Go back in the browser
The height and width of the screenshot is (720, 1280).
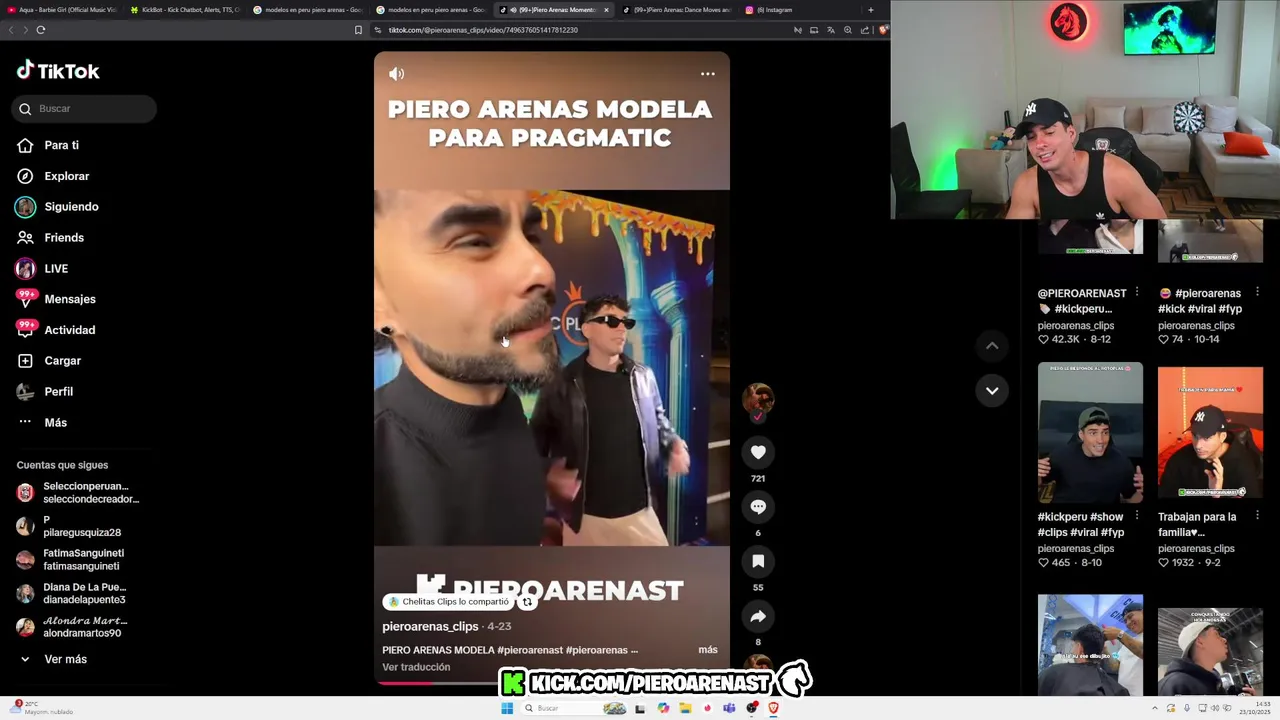(x=11, y=30)
